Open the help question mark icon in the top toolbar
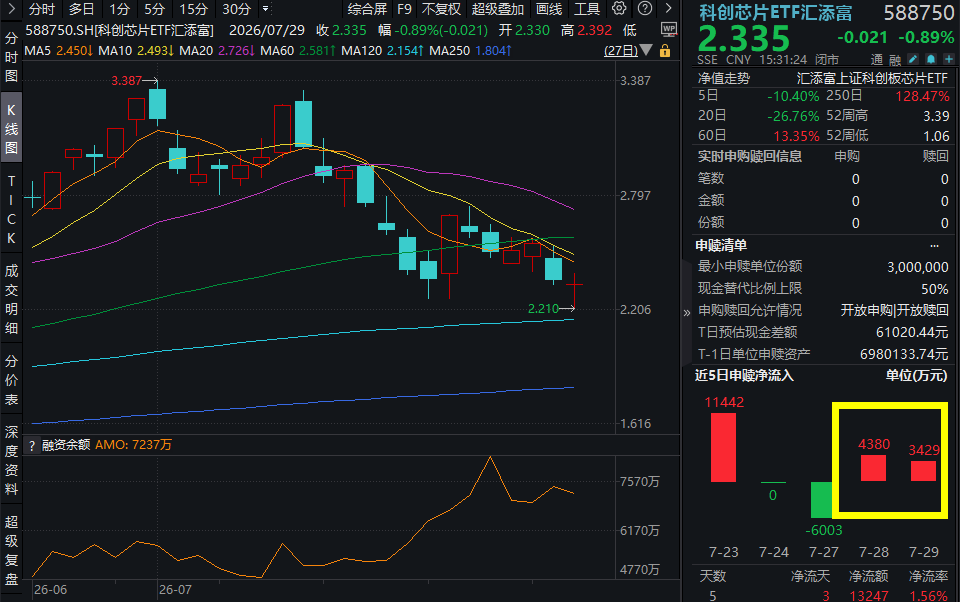The height and width of the screenshot is (602, 960). pos(645,9)
